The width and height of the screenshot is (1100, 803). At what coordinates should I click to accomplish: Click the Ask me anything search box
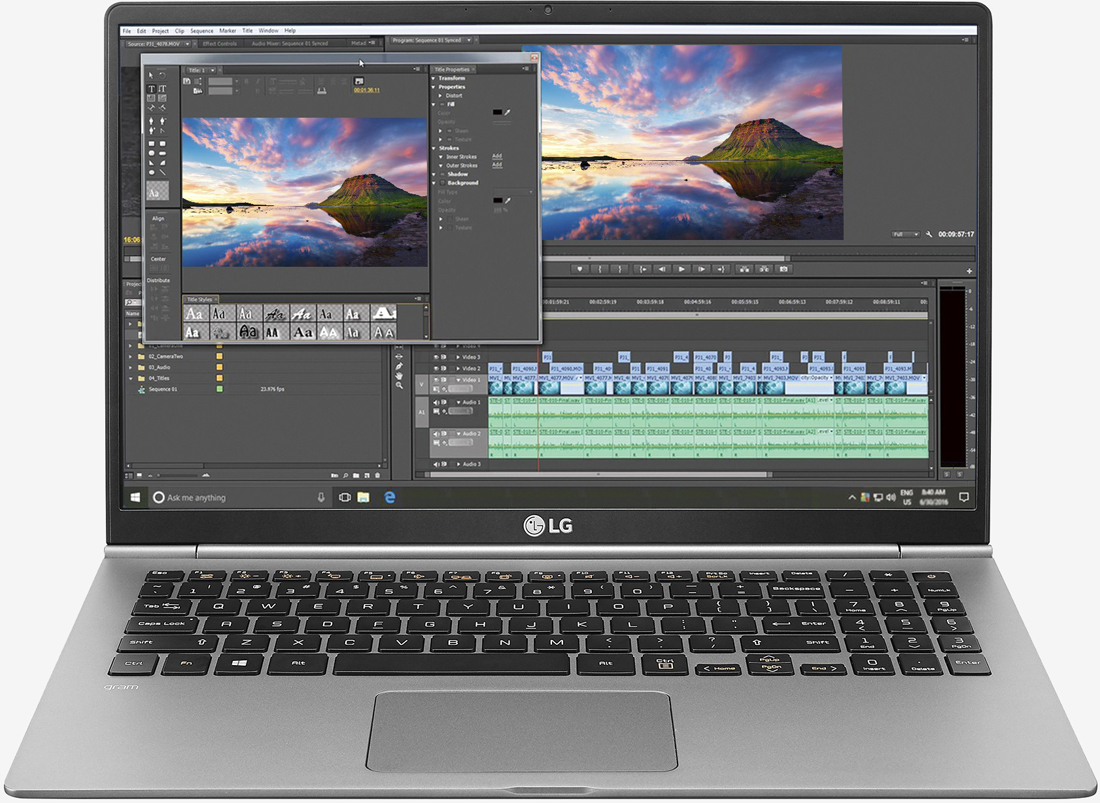pyautogui.click(x=239, y=497)
